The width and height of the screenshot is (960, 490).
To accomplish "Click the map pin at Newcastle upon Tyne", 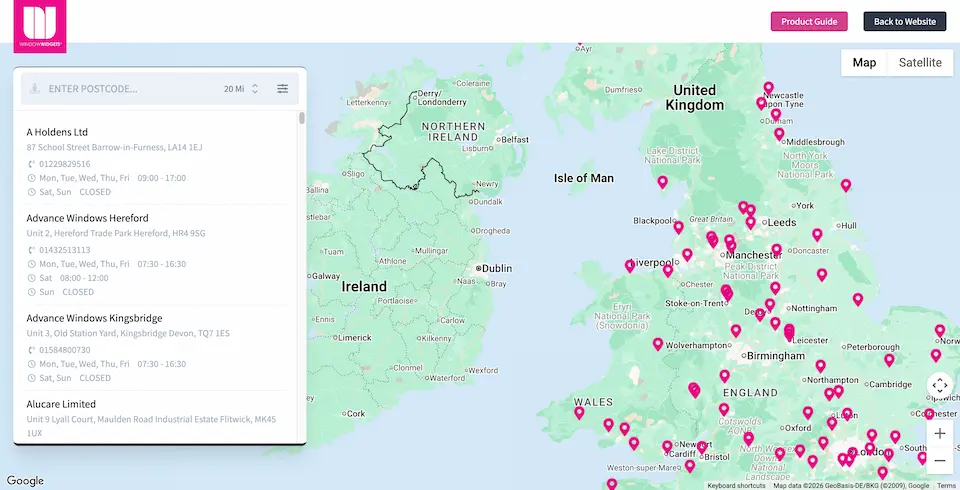I will pos(768,88).
